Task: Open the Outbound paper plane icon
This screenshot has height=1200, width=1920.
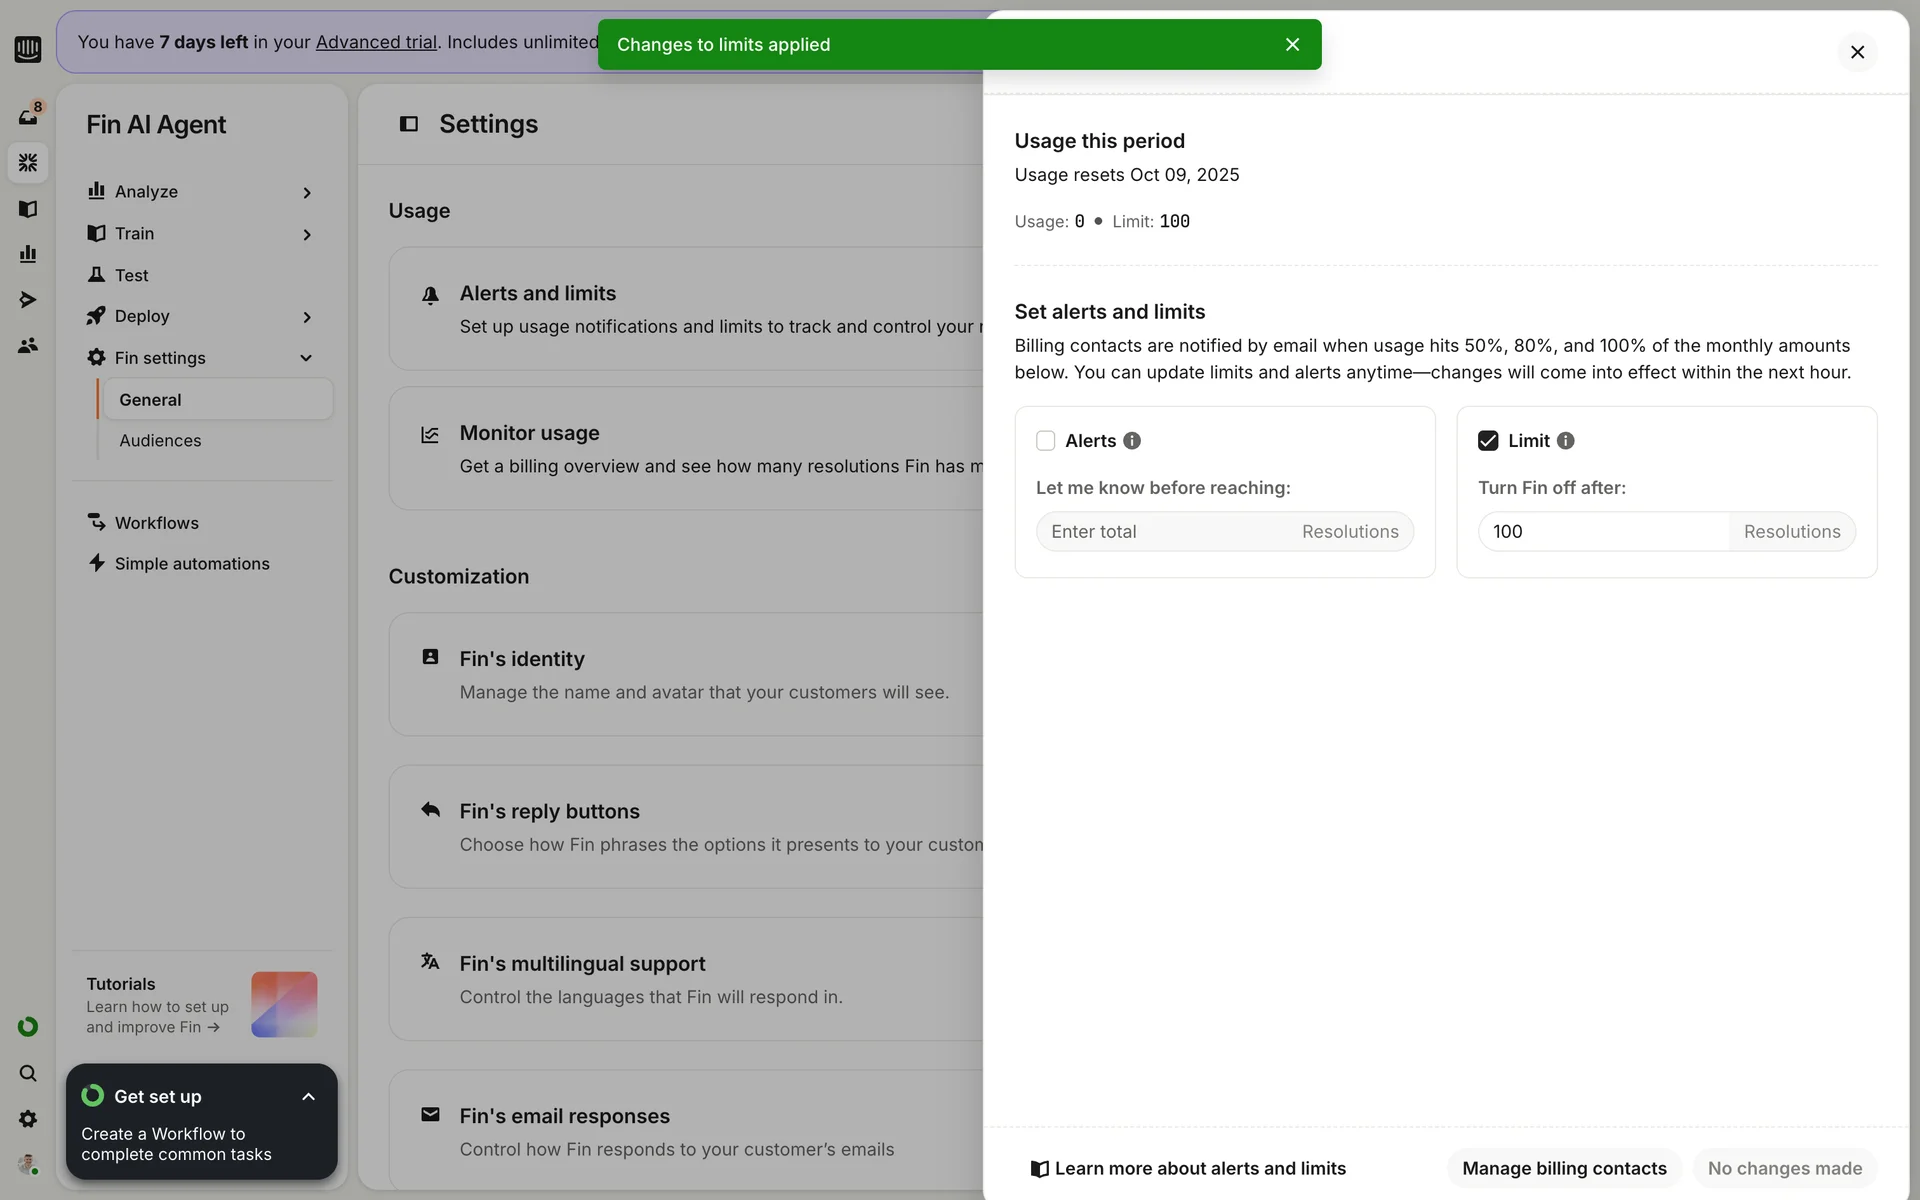Action: click(28, 300)
